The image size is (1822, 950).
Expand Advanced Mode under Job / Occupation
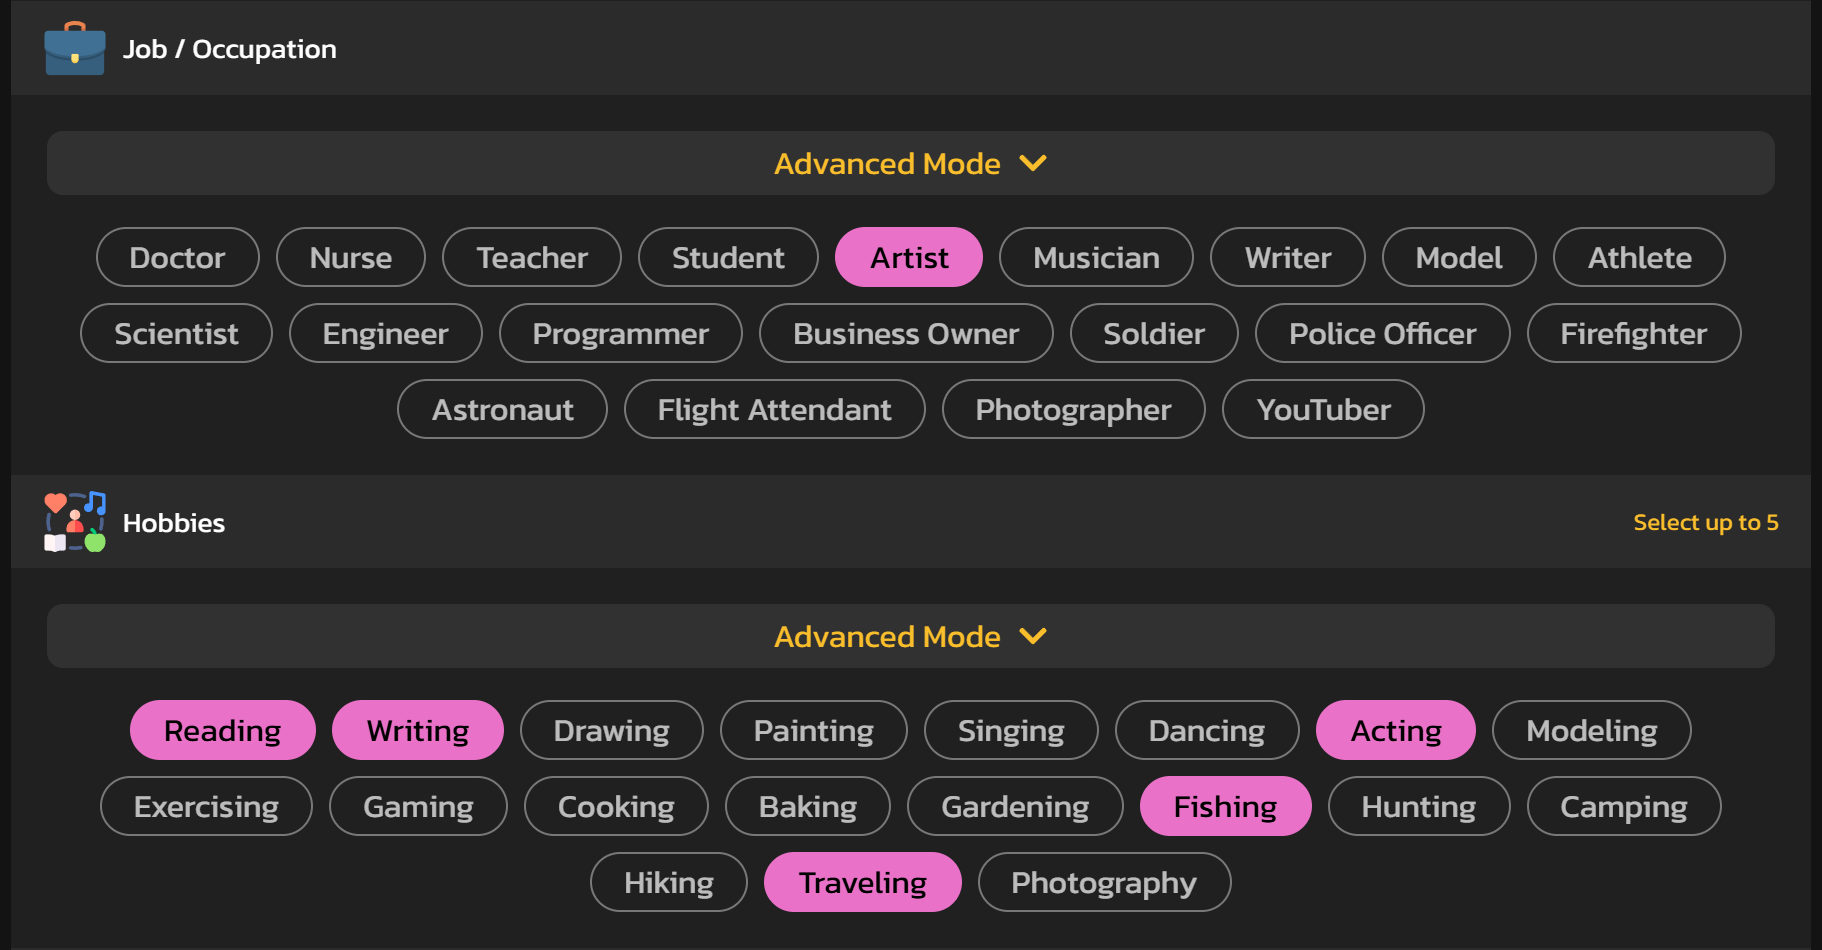click(x=911, y=163)
